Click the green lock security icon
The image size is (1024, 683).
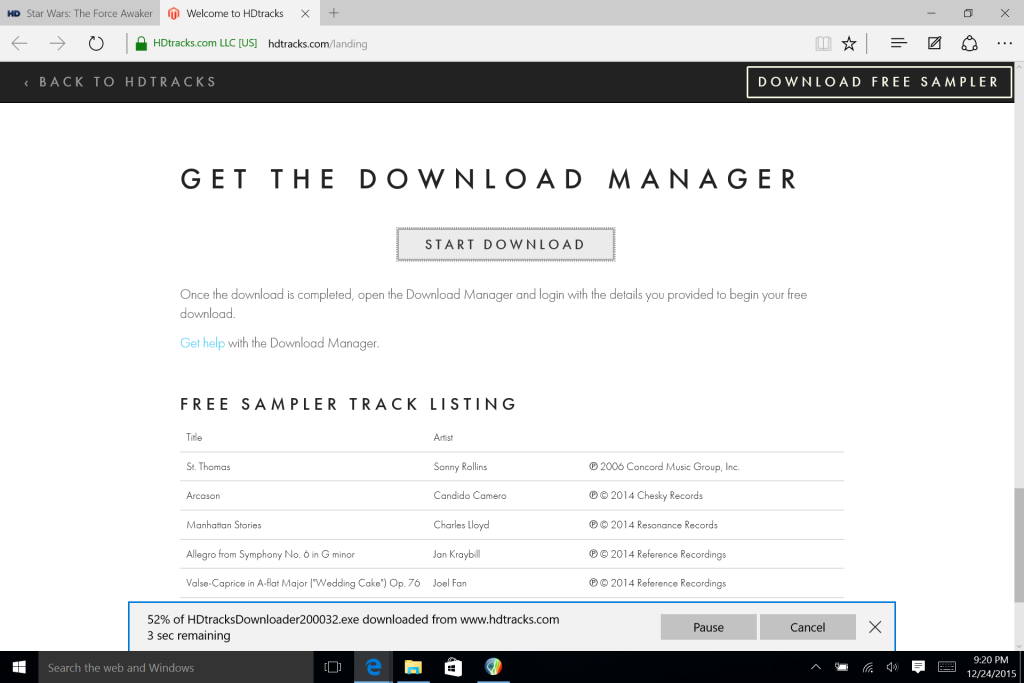click(141, 43)
